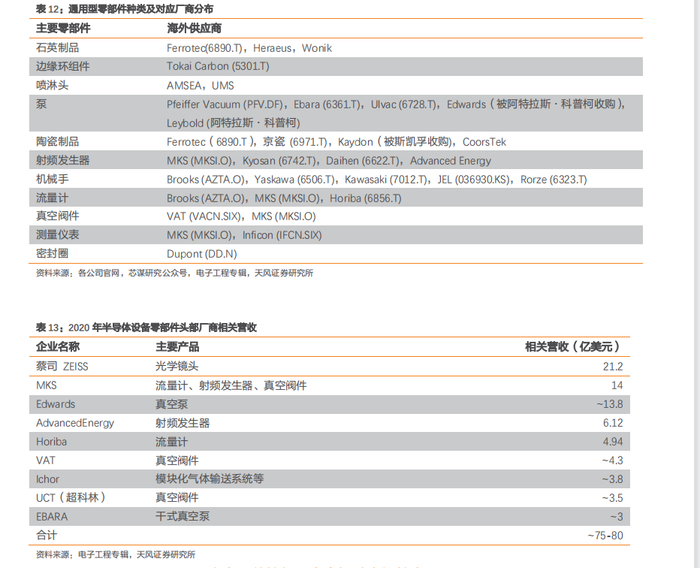Click the 主要零部件 column header
Screen dimensions: 700x568
point(63,29)
